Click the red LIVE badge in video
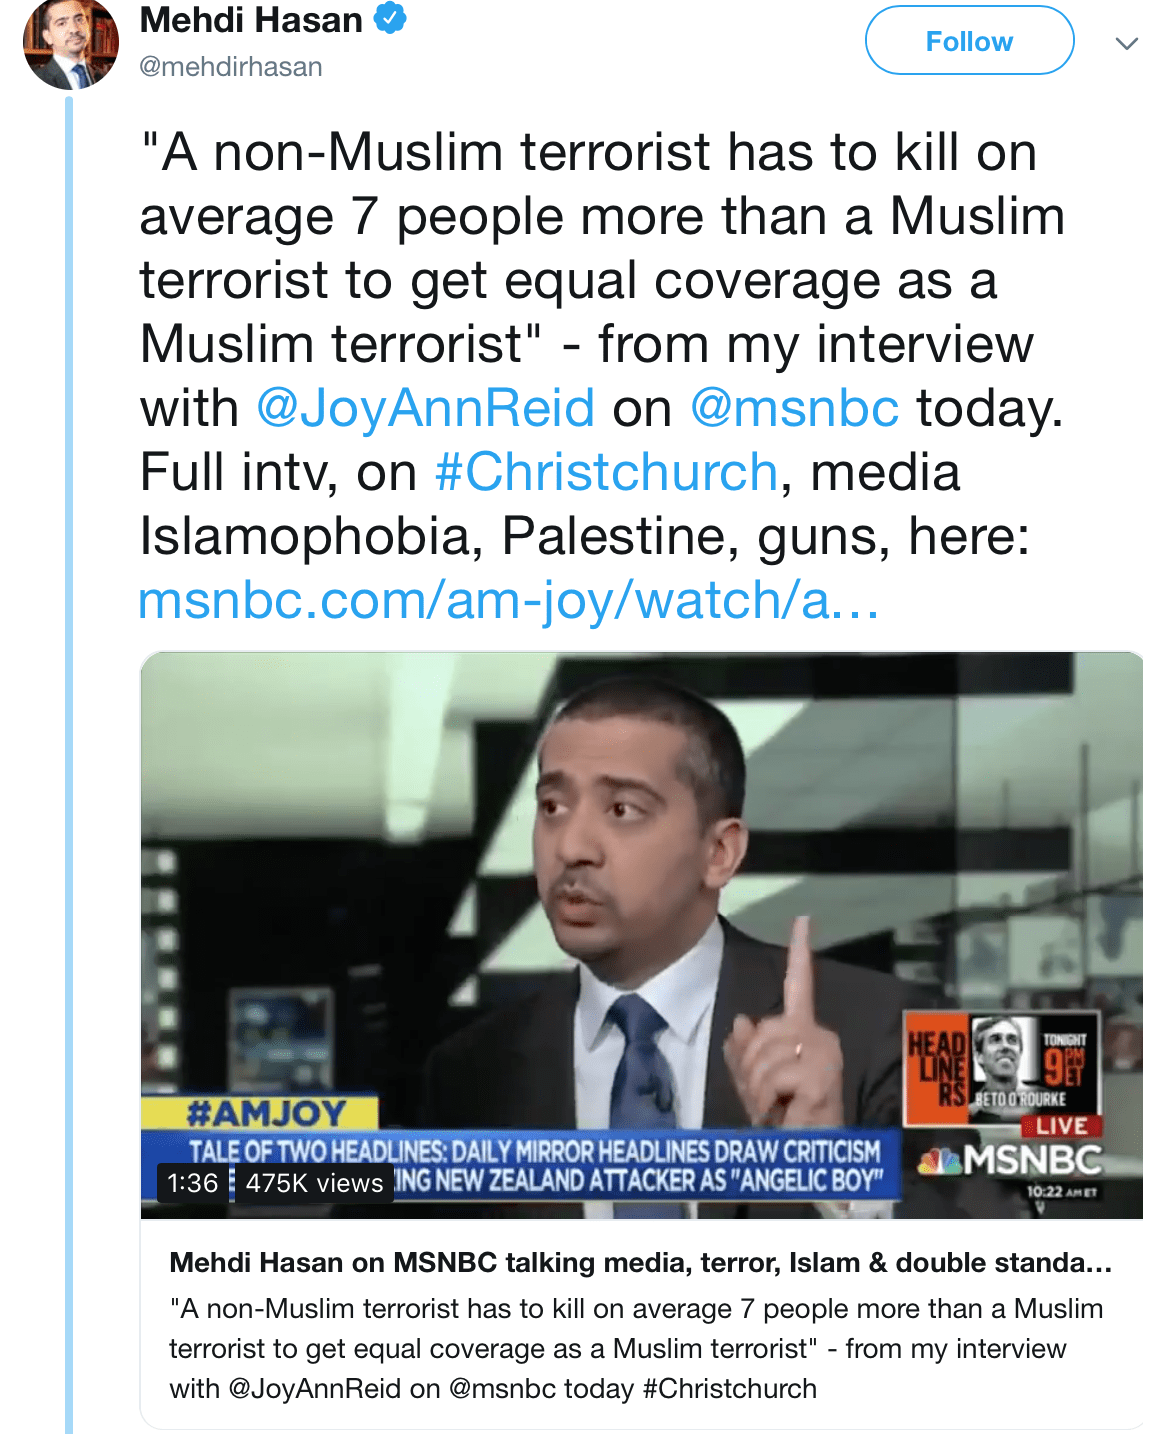Image resolution: width=1174 pixels, height=1434 pixels. 1060,1126
